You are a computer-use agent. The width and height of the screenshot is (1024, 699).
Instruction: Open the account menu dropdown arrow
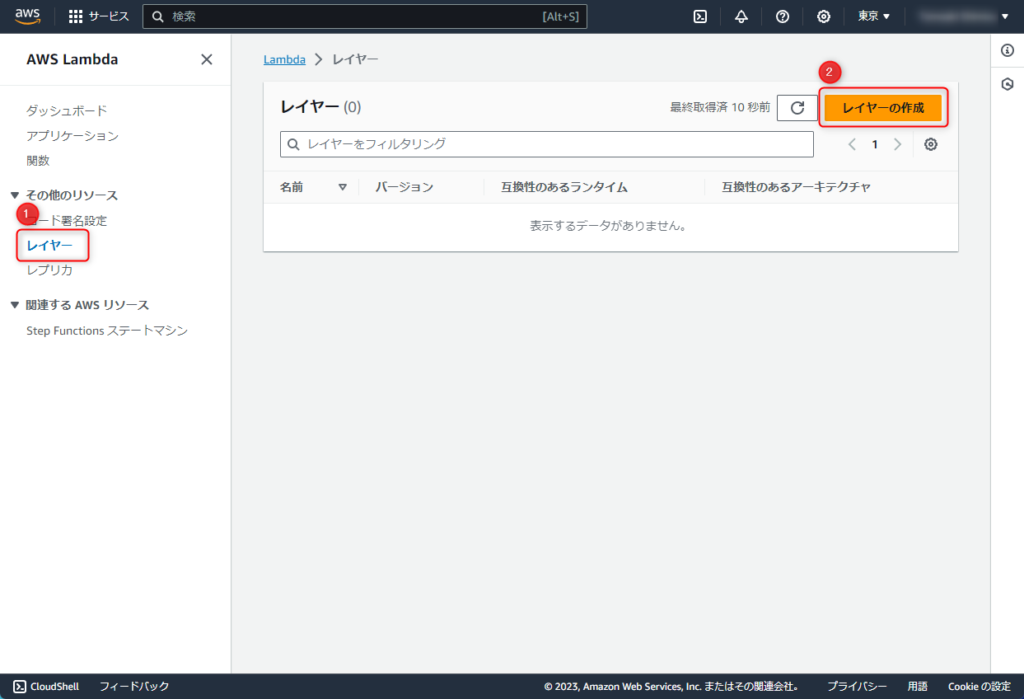[1004, 16]
